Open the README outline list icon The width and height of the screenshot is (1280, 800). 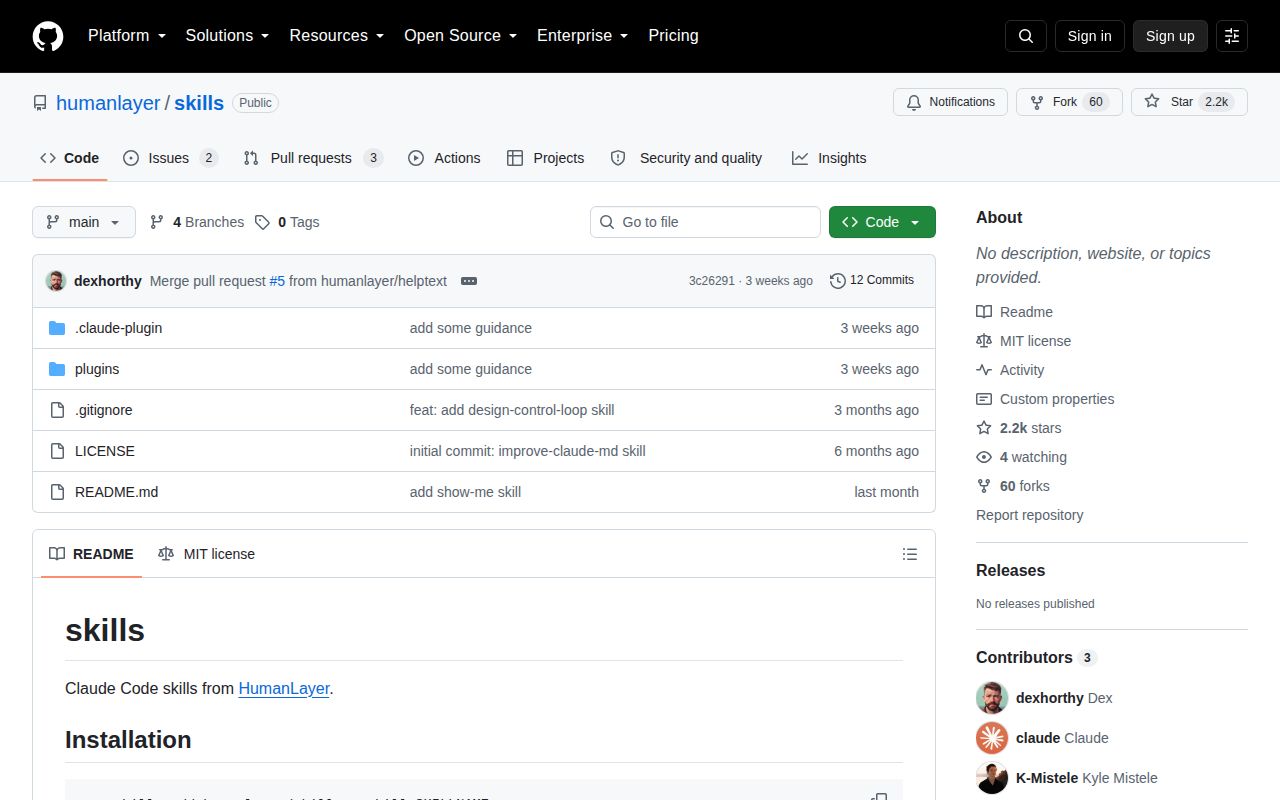pyautogui.click(x=910, y=554)
